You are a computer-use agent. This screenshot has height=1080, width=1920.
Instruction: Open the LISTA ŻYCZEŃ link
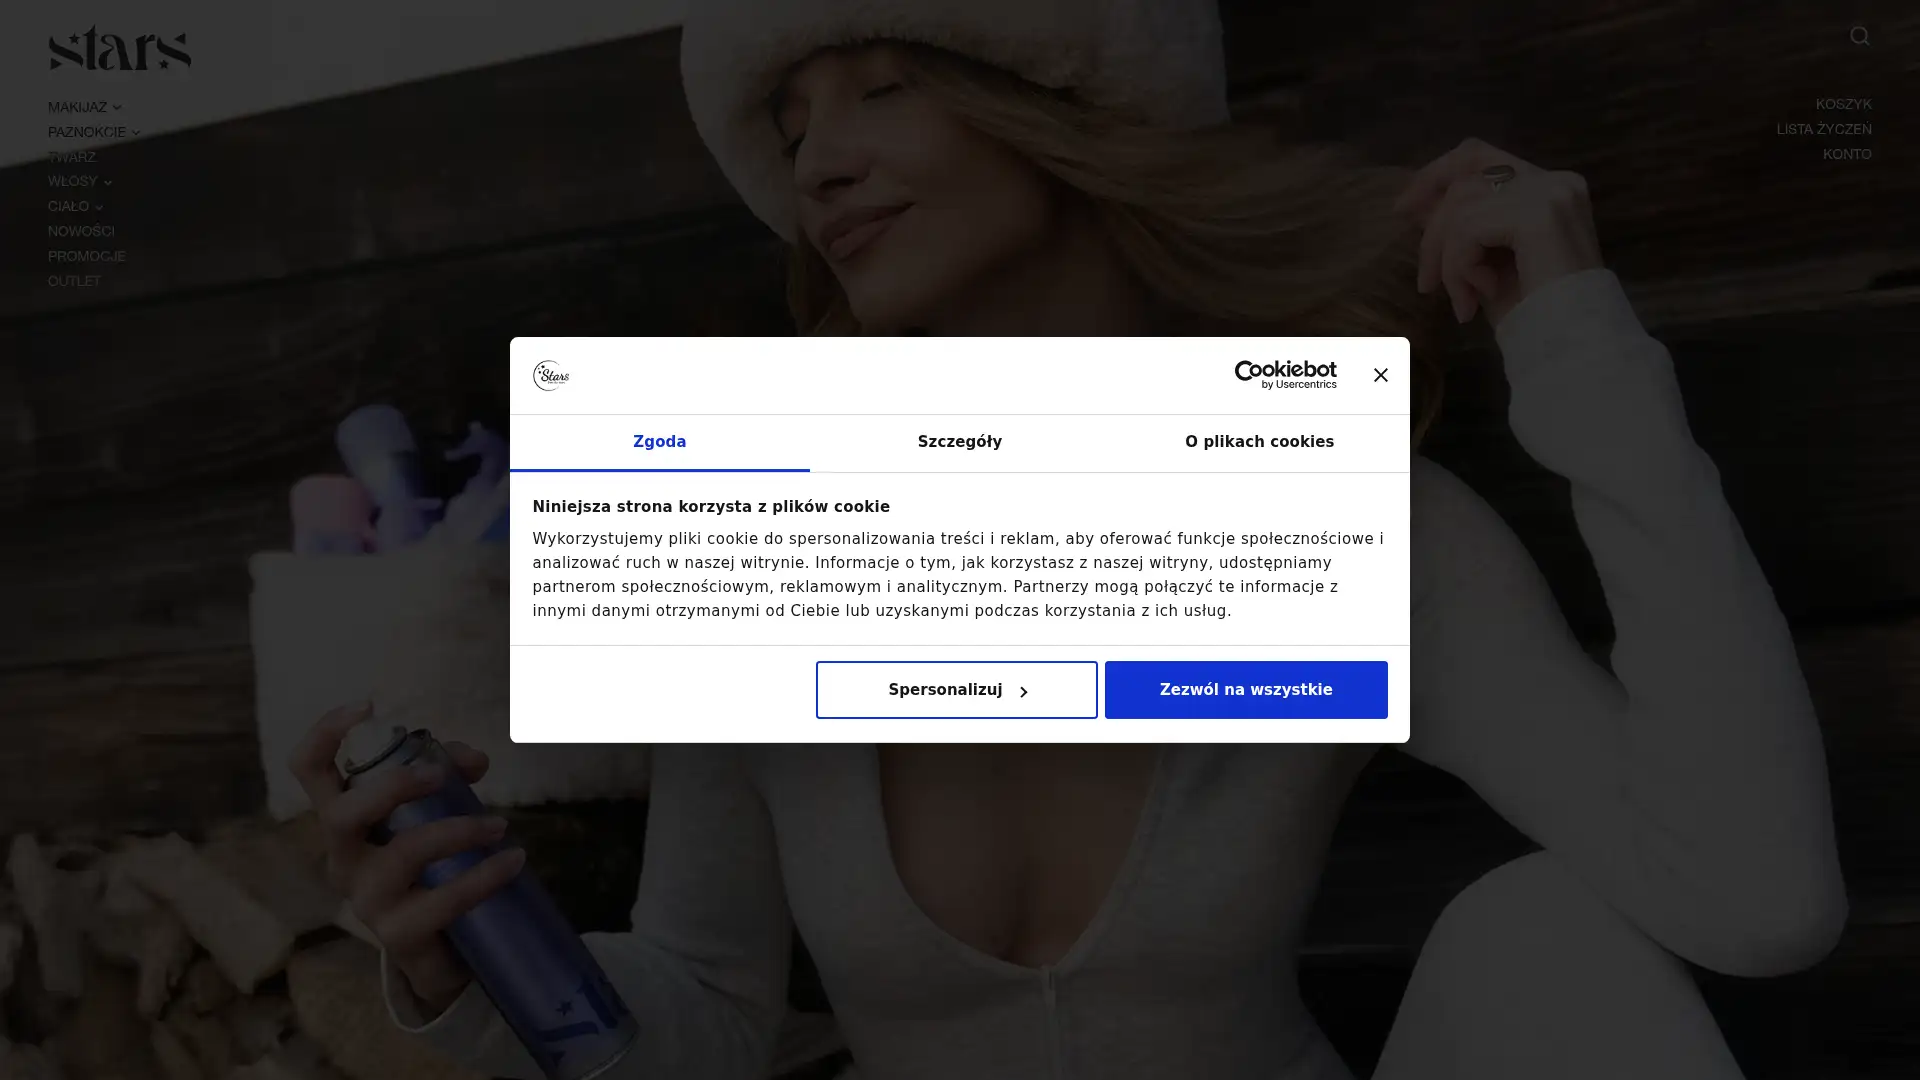pos(1824,129)
